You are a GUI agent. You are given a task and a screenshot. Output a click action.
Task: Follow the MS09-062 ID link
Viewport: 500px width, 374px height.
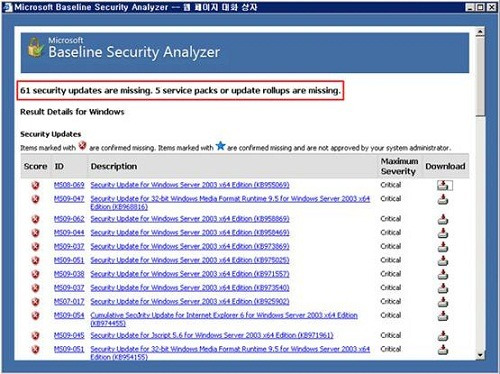[69, 219]
